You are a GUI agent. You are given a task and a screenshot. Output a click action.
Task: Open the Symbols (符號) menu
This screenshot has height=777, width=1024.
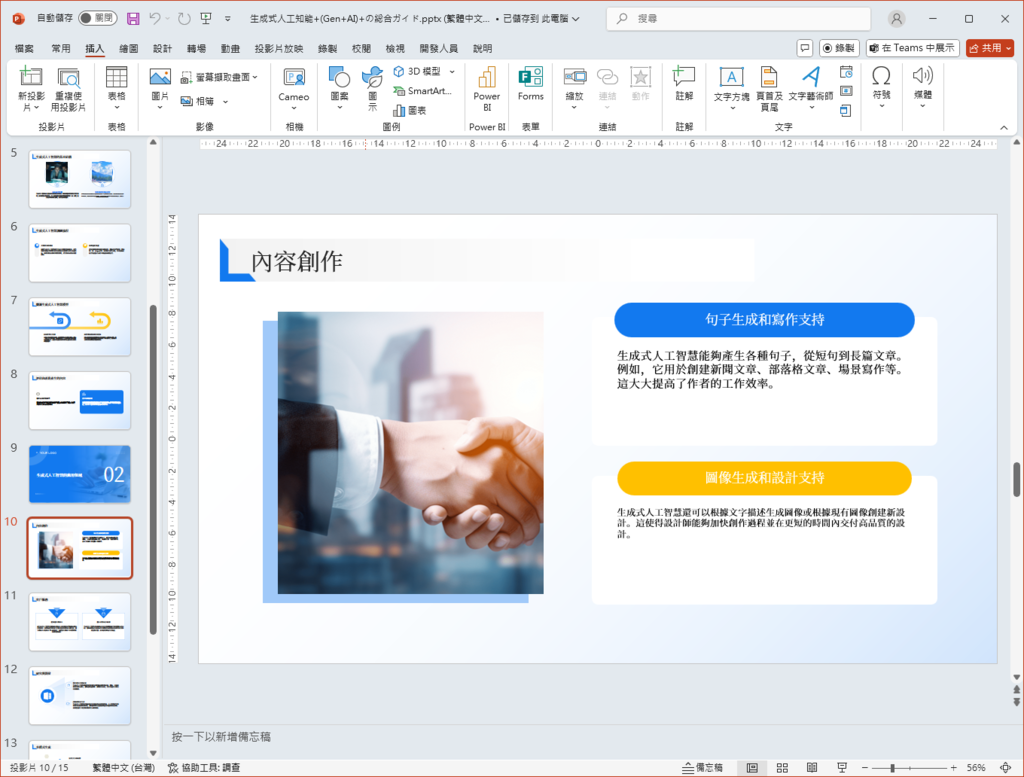(881, 87)
